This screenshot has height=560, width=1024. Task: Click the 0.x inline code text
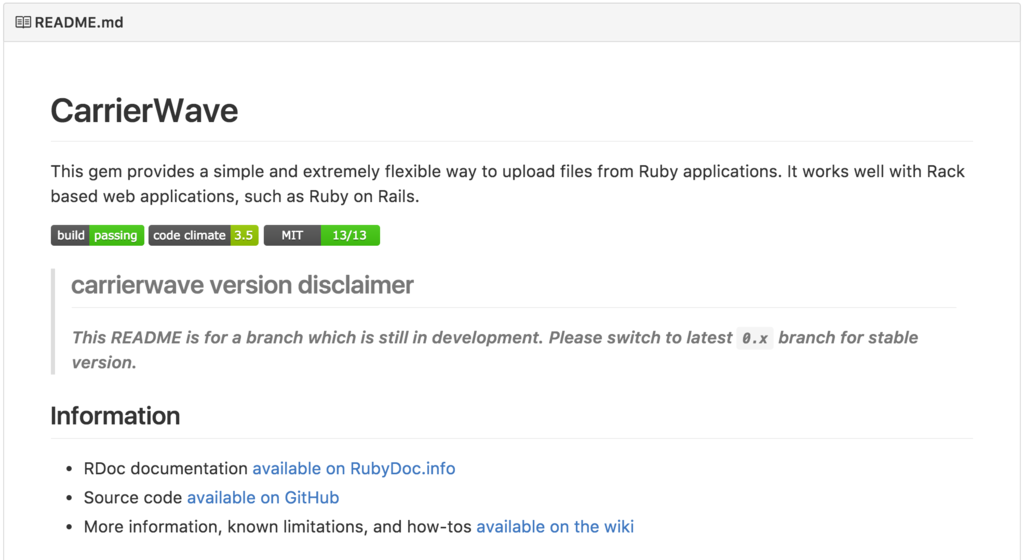pos(755,338)
